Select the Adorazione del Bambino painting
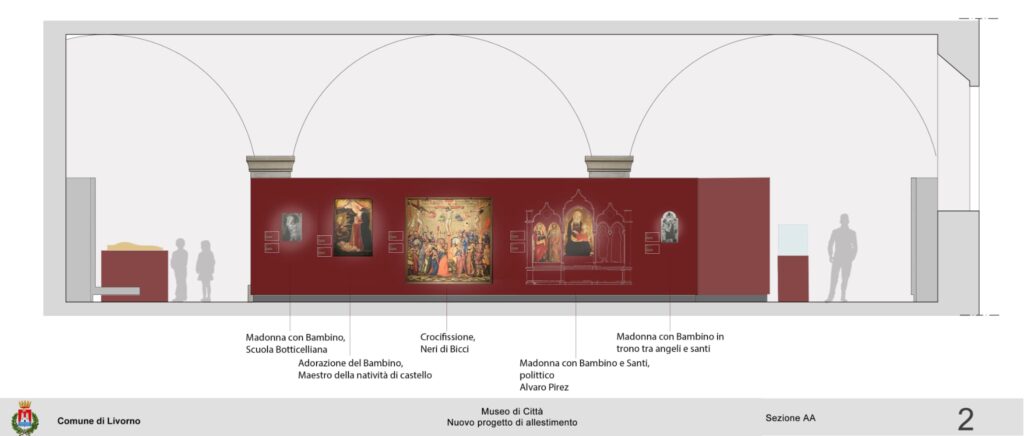 point(352,227)
